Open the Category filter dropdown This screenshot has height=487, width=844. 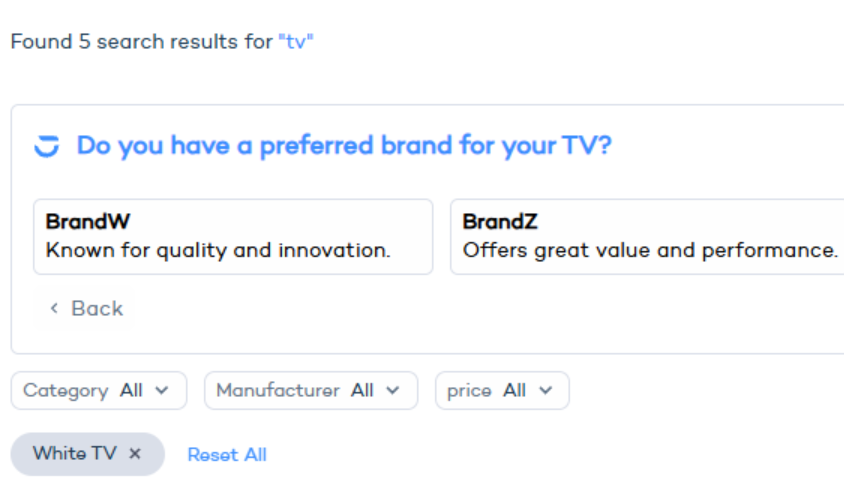(98, 391)
